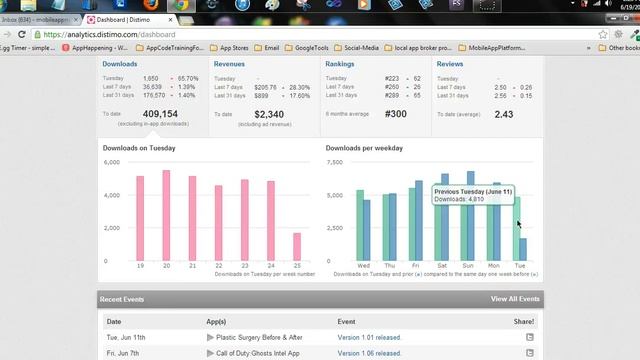Select the Reviews metrics panel
The image size is (640, 360).
point(487,96)
